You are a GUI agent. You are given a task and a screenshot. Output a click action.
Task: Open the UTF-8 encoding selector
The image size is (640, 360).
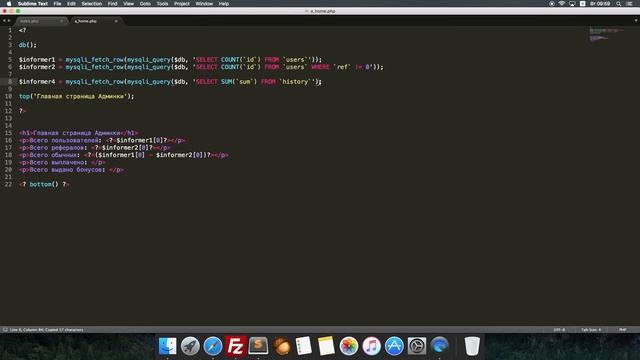[x=559, y=329]
